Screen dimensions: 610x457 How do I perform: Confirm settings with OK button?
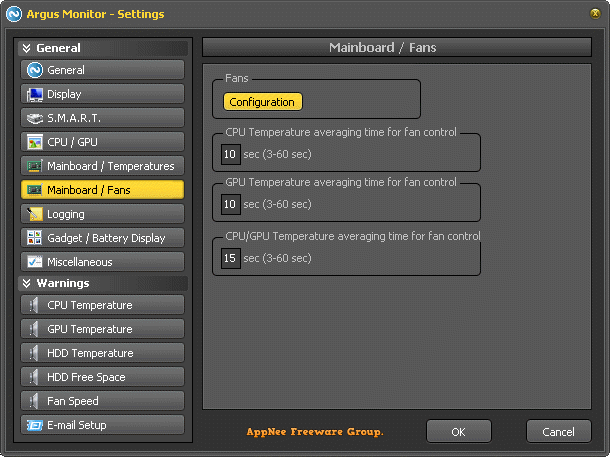pyautogui.click(x=459, y=432)
